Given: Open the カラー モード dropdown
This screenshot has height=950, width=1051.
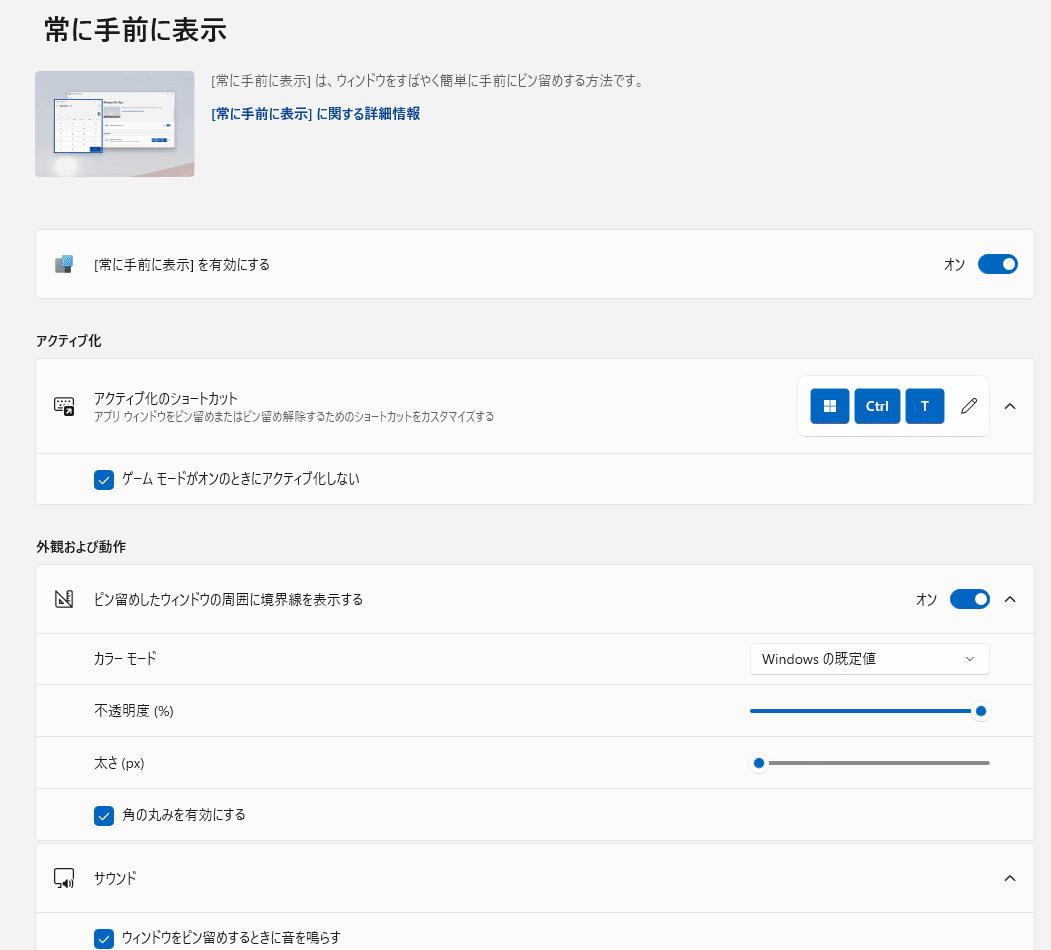Looking at the screenshot, I should (869, 659).
